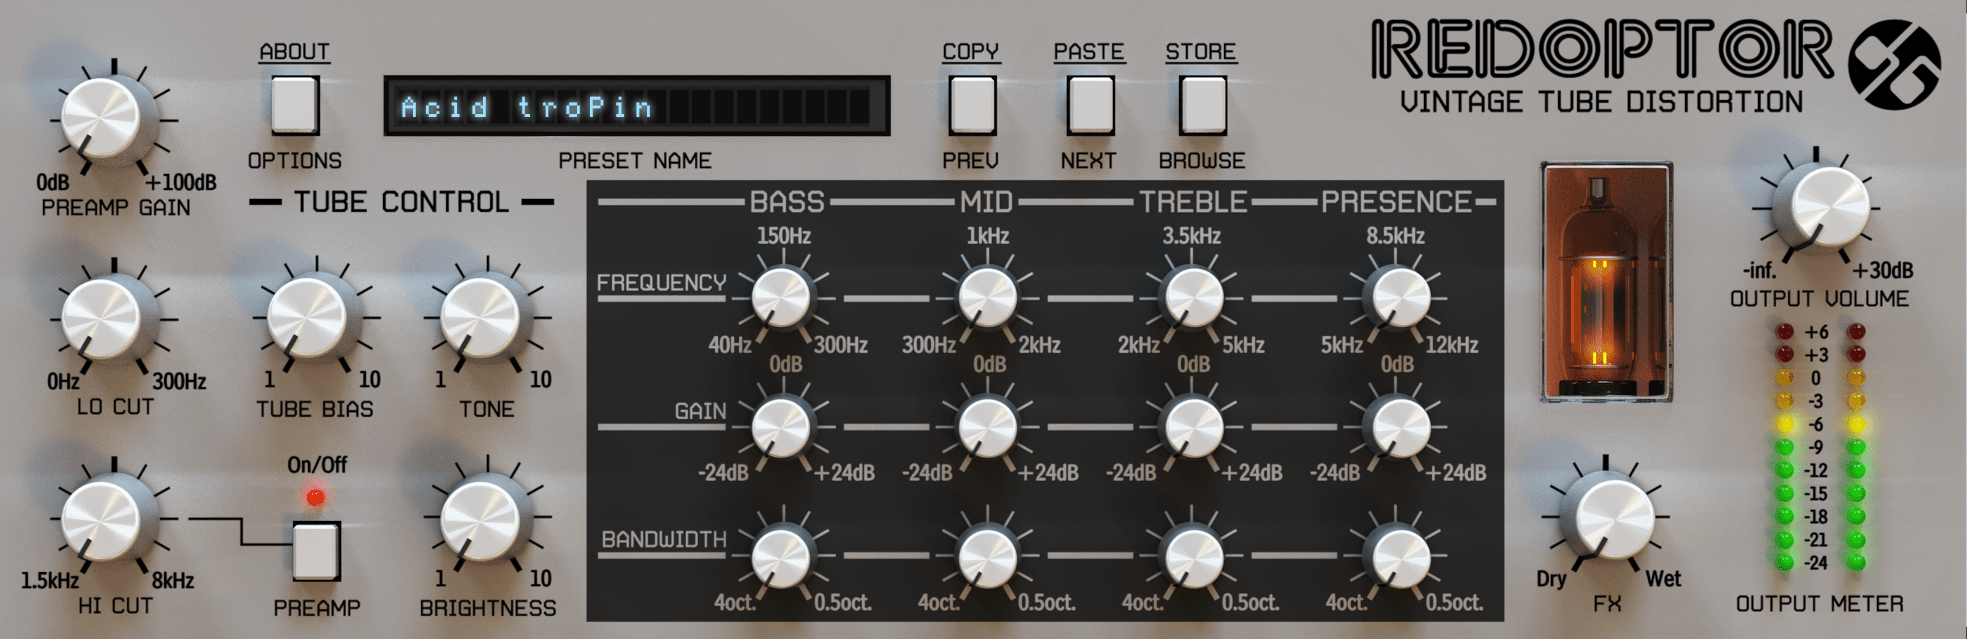Click the 'TUBE CONTROL' heading

pyautogui.click(x=401, y=202)
